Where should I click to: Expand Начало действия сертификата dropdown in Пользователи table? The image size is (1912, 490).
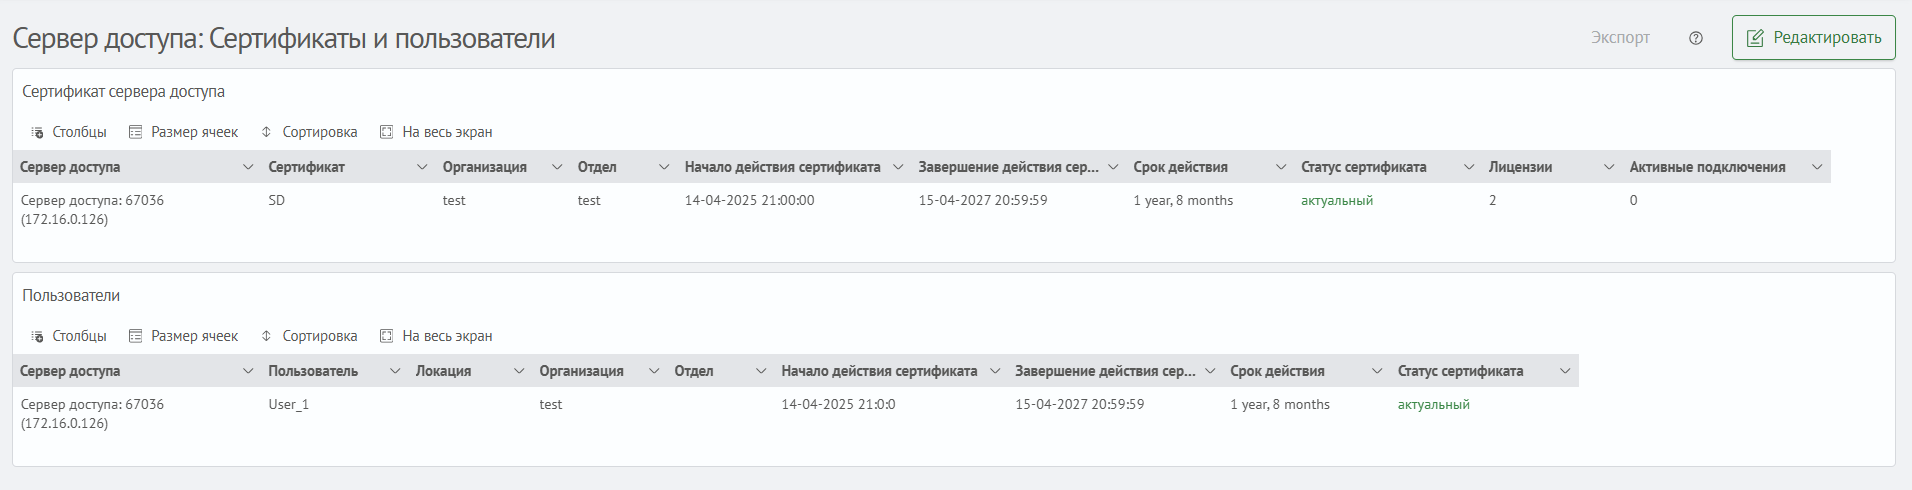point(995,371)
